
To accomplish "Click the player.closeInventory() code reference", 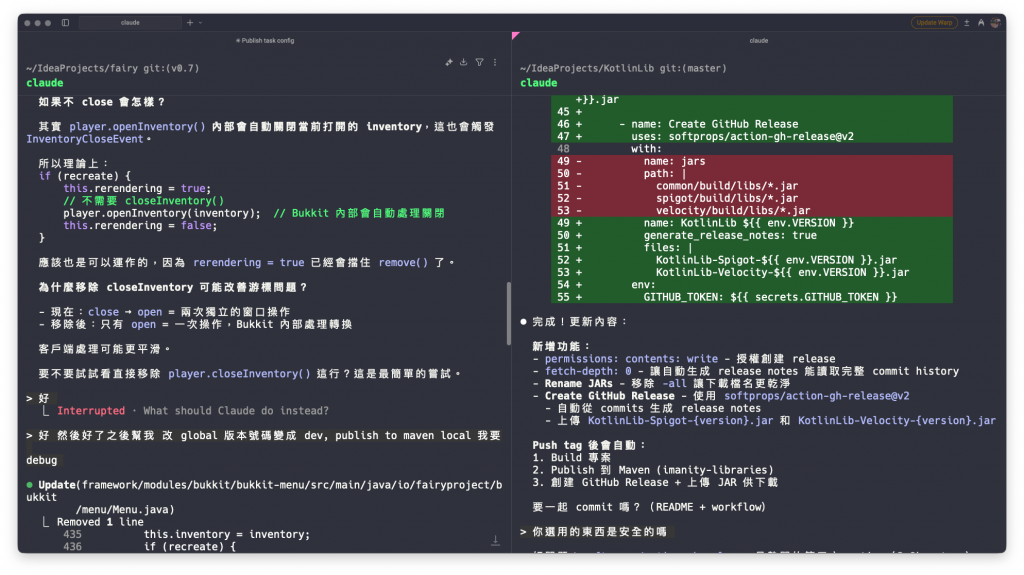I will [x=239, y=374].
